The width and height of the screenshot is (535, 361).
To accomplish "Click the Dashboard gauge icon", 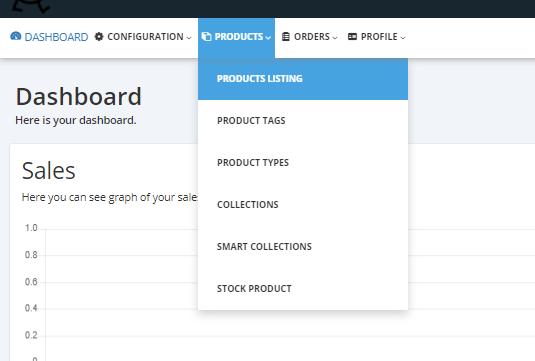I will [x=16, y=36].
